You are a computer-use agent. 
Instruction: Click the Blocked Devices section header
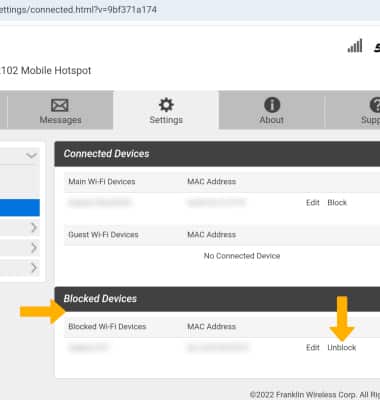point(217,299)
